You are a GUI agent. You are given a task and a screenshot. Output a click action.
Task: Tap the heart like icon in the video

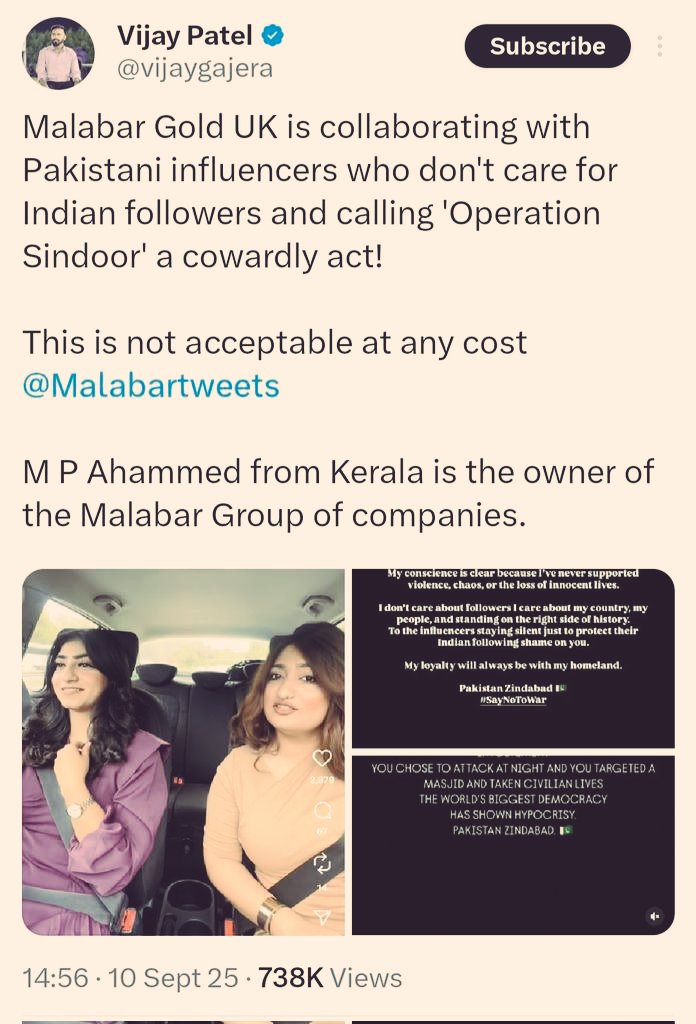pos(323,758)
